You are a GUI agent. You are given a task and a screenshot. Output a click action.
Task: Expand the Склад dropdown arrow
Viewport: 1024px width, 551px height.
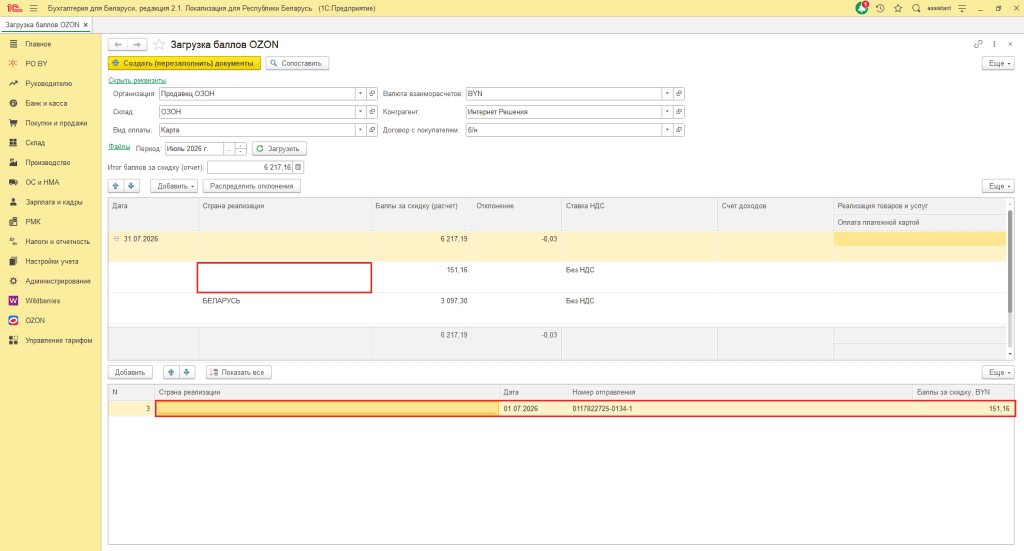360,112
